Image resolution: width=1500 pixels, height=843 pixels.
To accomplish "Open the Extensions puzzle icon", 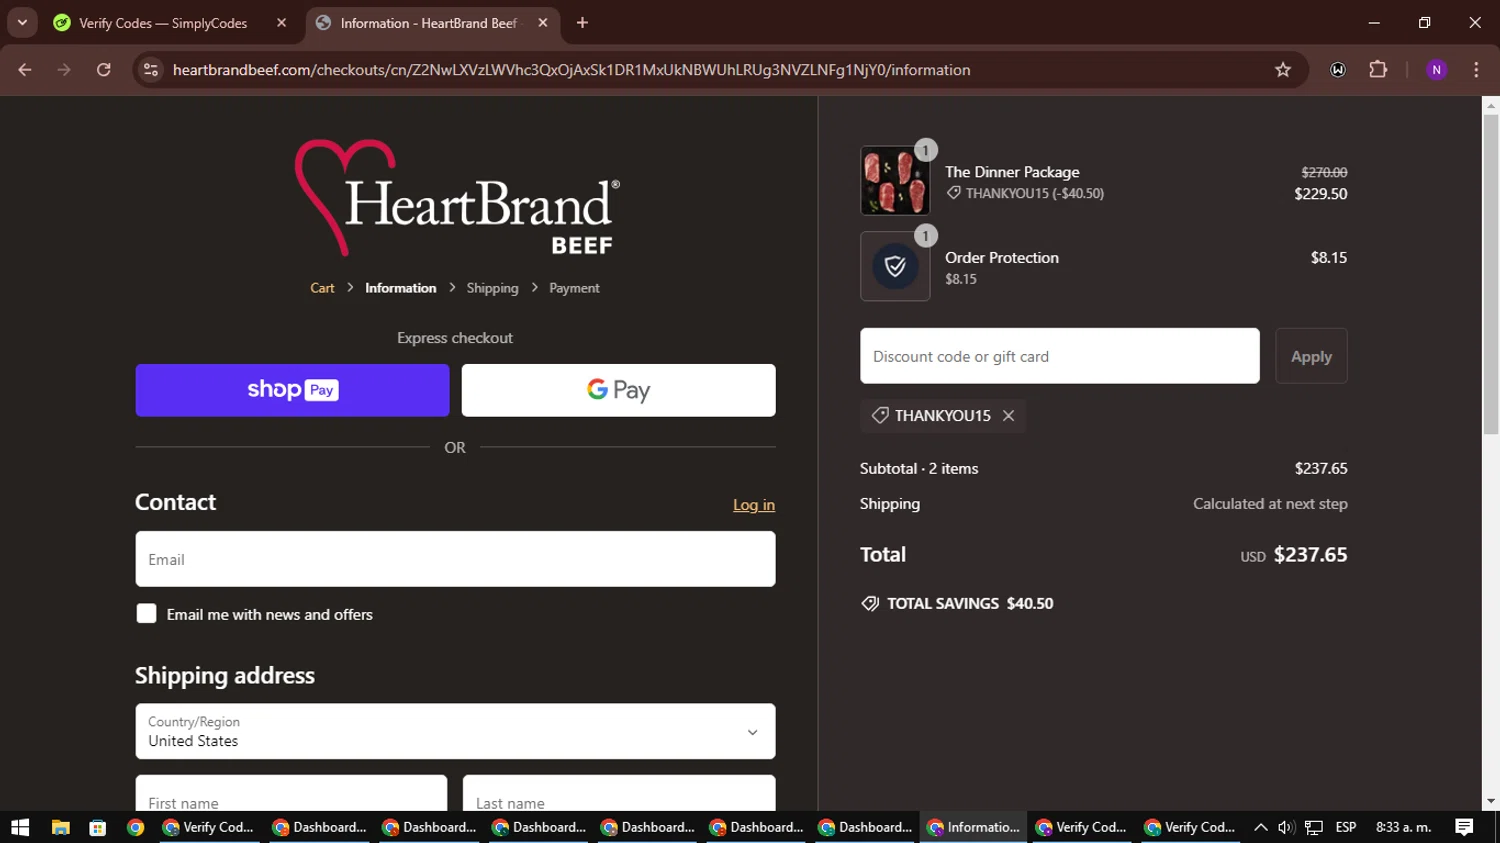I will click(x=1378, y=70).
